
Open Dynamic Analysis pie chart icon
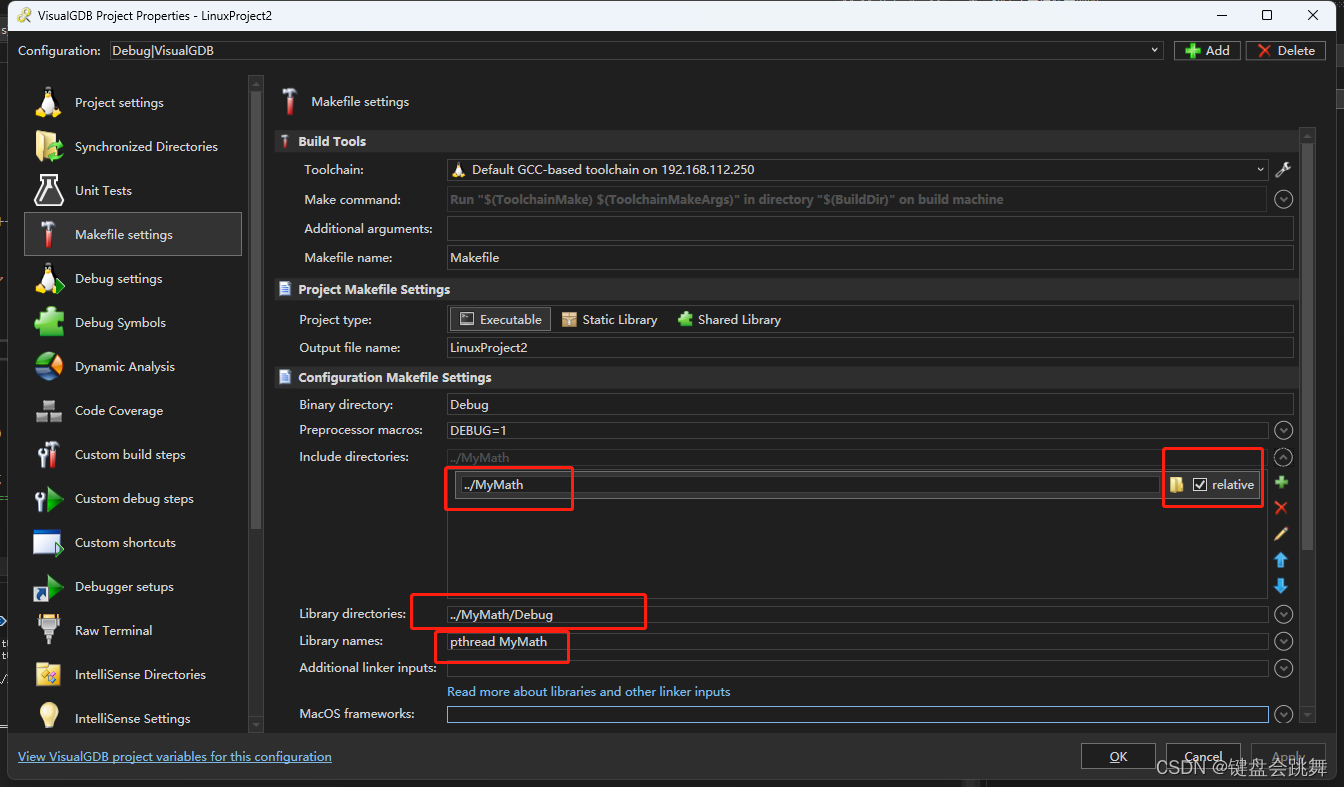(x=48, y=366)
